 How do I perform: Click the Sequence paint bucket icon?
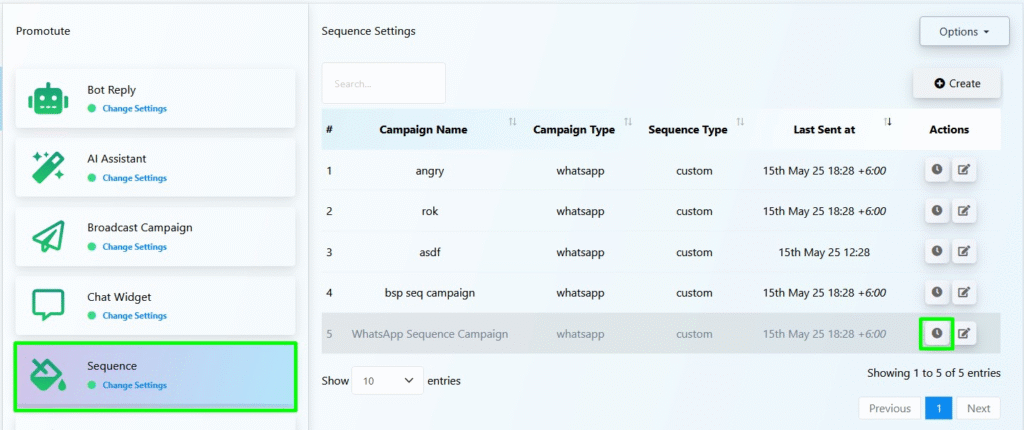coord(48,374)
